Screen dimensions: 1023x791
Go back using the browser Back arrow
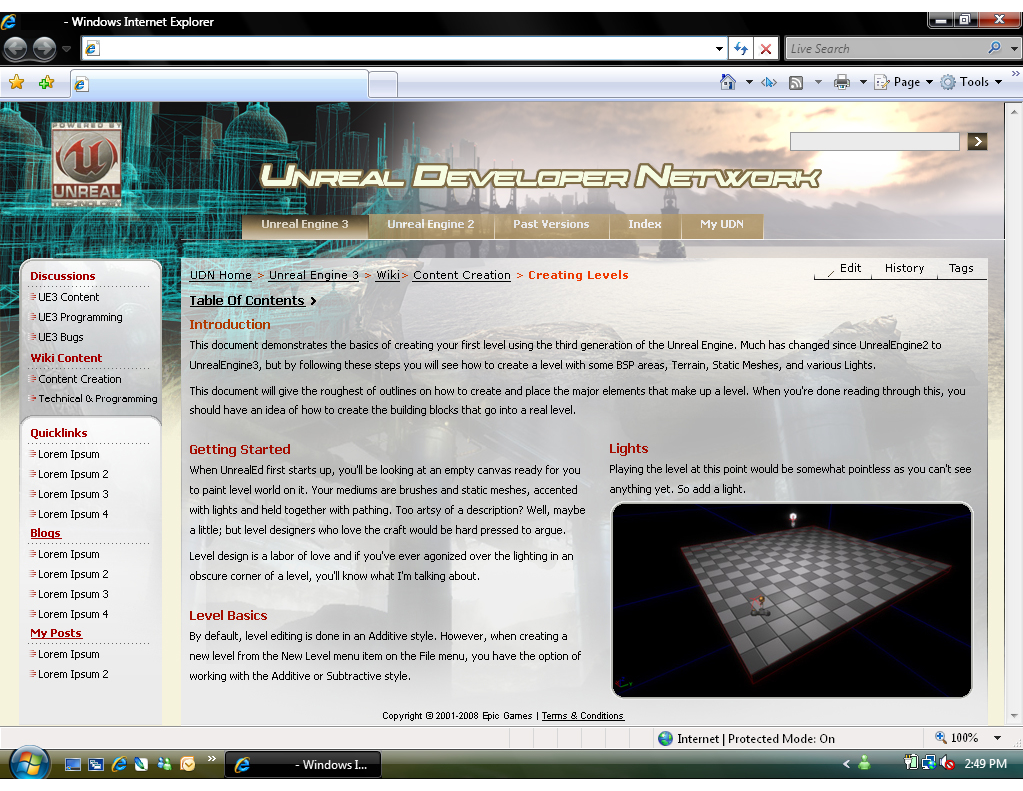click(16, 48)
